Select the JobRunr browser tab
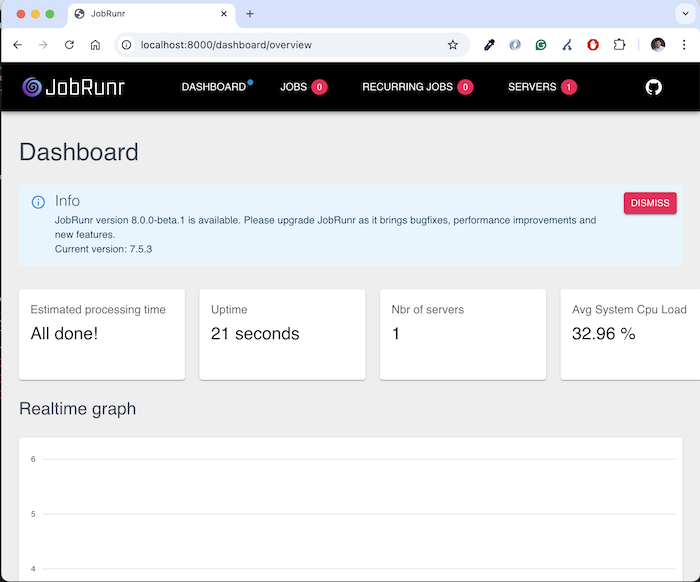Screen dimensions: 700x582 (x=152, y=14)
